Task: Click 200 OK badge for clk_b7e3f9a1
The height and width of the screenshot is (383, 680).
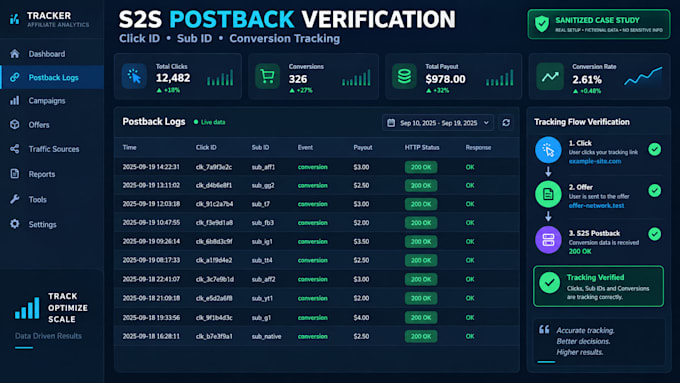Action: coord(421,336)
